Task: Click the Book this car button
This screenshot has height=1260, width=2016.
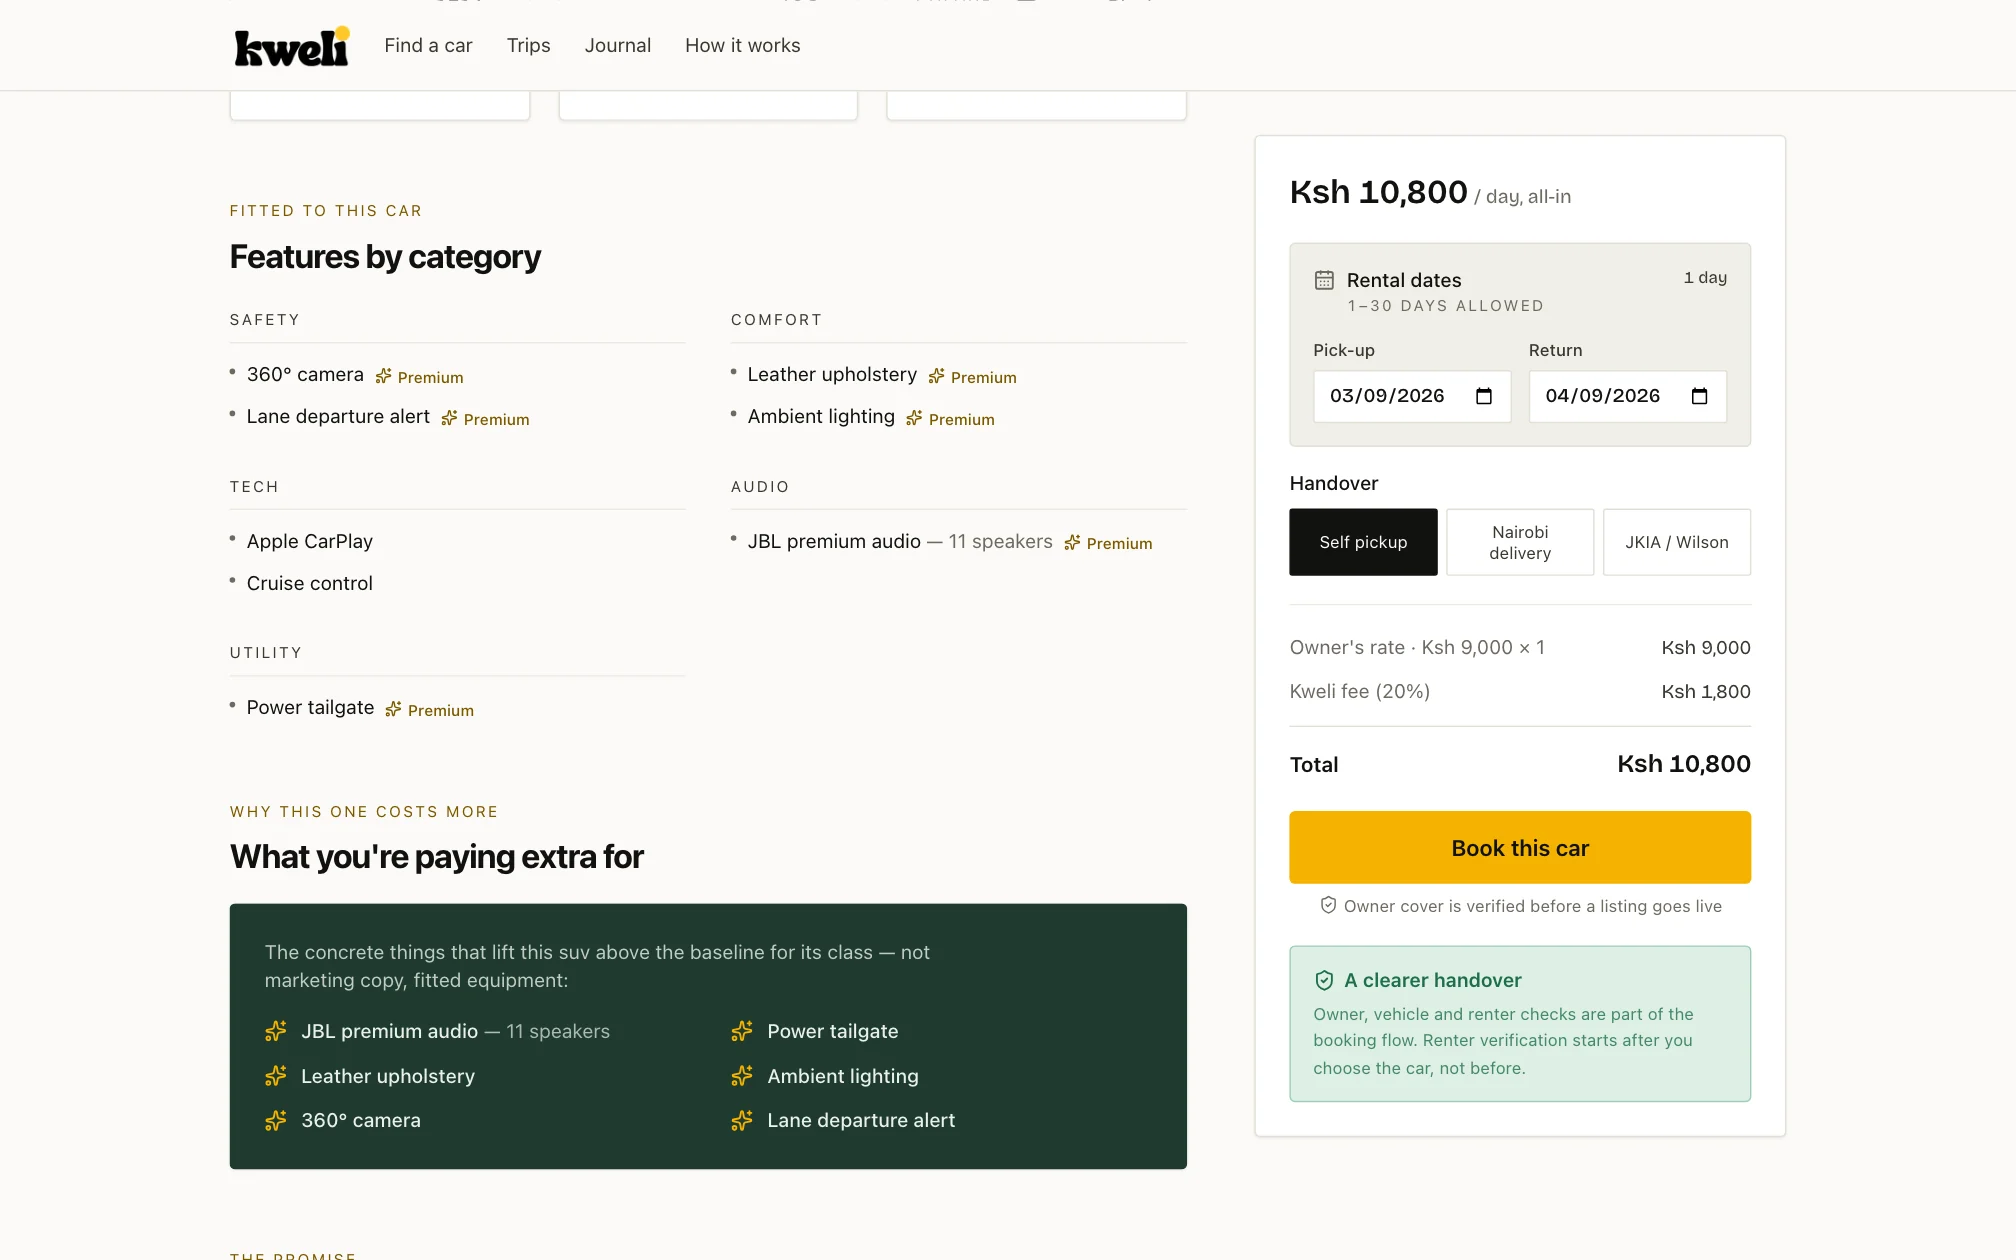Action: point(1520,848)
